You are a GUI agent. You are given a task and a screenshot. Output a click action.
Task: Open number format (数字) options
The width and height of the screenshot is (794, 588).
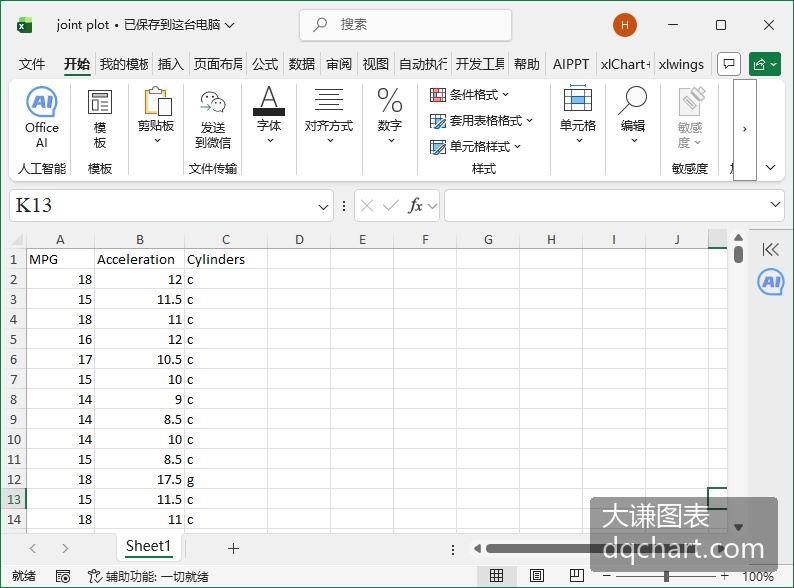point(389,116)
